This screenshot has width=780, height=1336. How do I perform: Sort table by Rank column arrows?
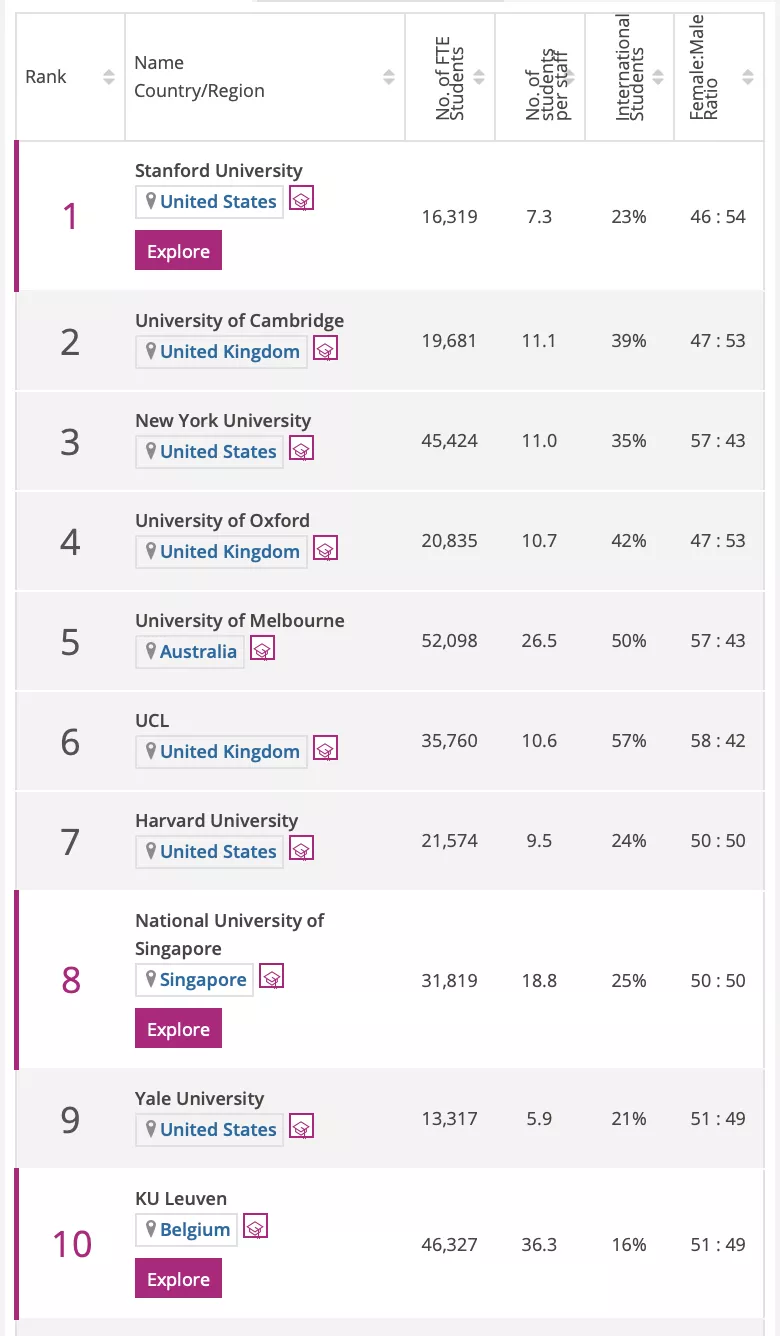(x=109, y=77)
